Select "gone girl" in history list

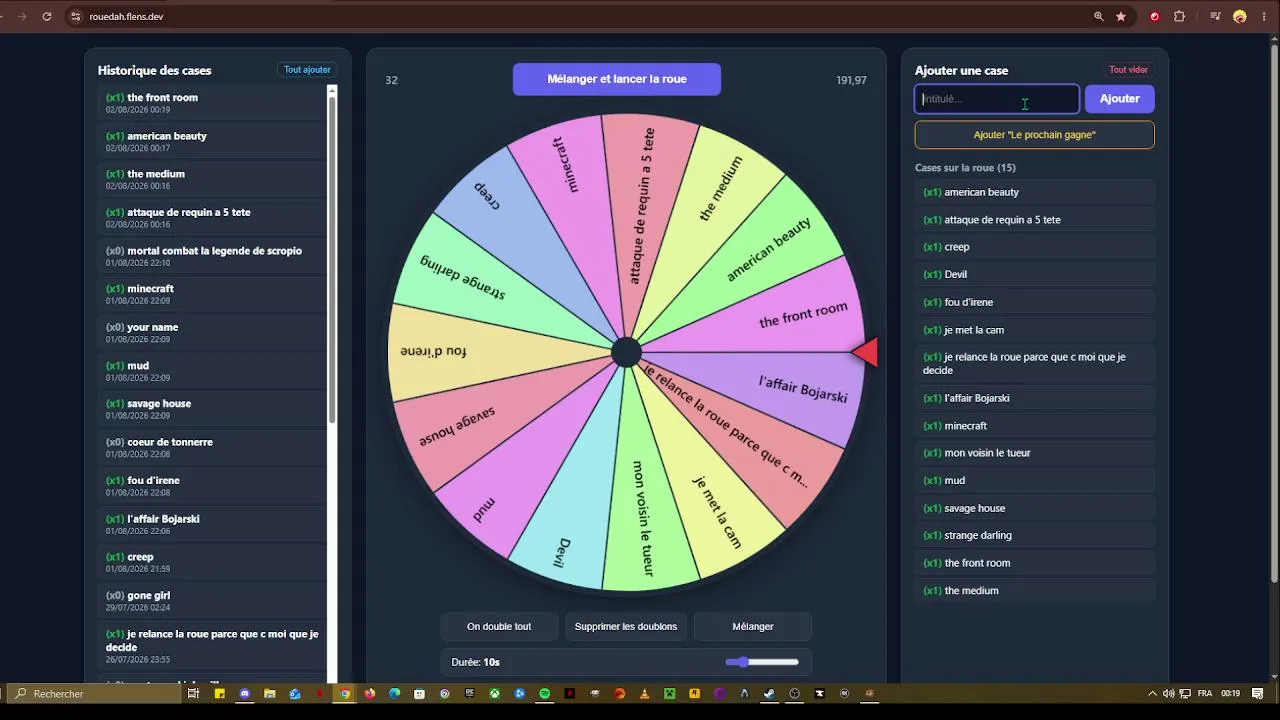(212, 601)
